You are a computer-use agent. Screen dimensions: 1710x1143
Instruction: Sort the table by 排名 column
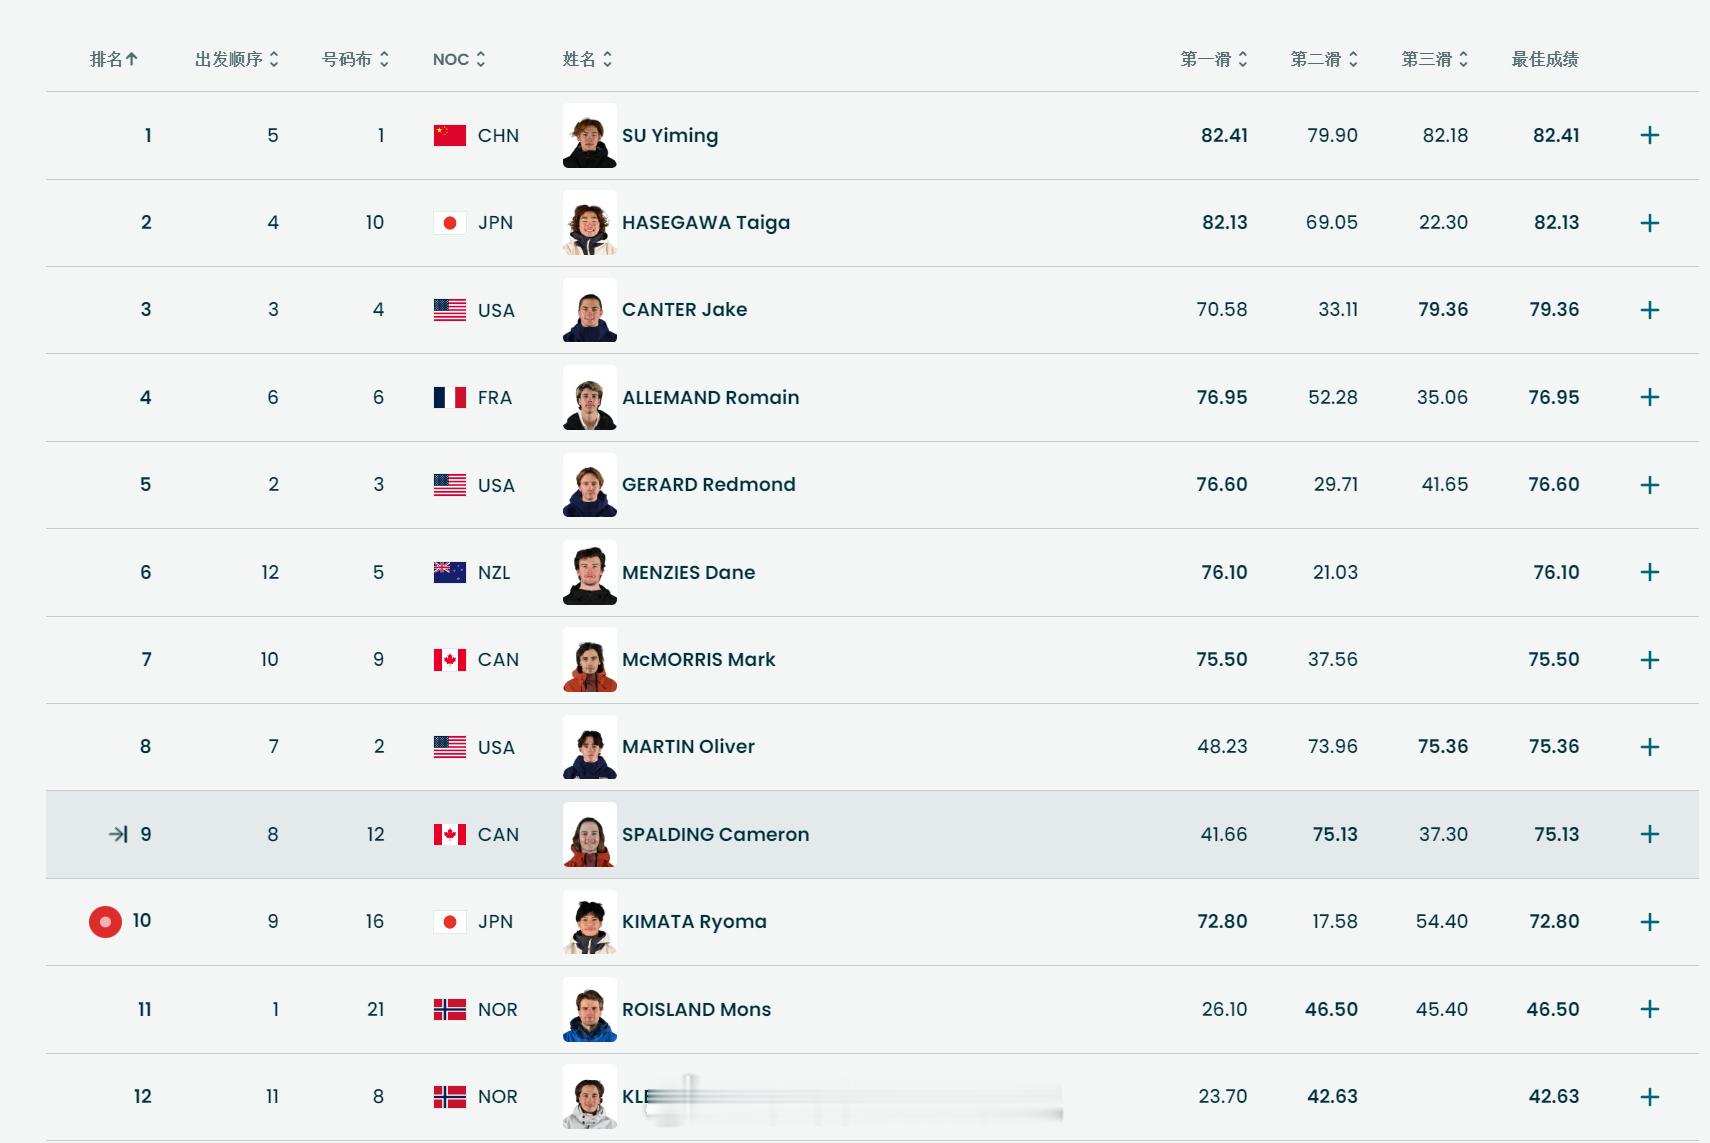coord(114,59)
